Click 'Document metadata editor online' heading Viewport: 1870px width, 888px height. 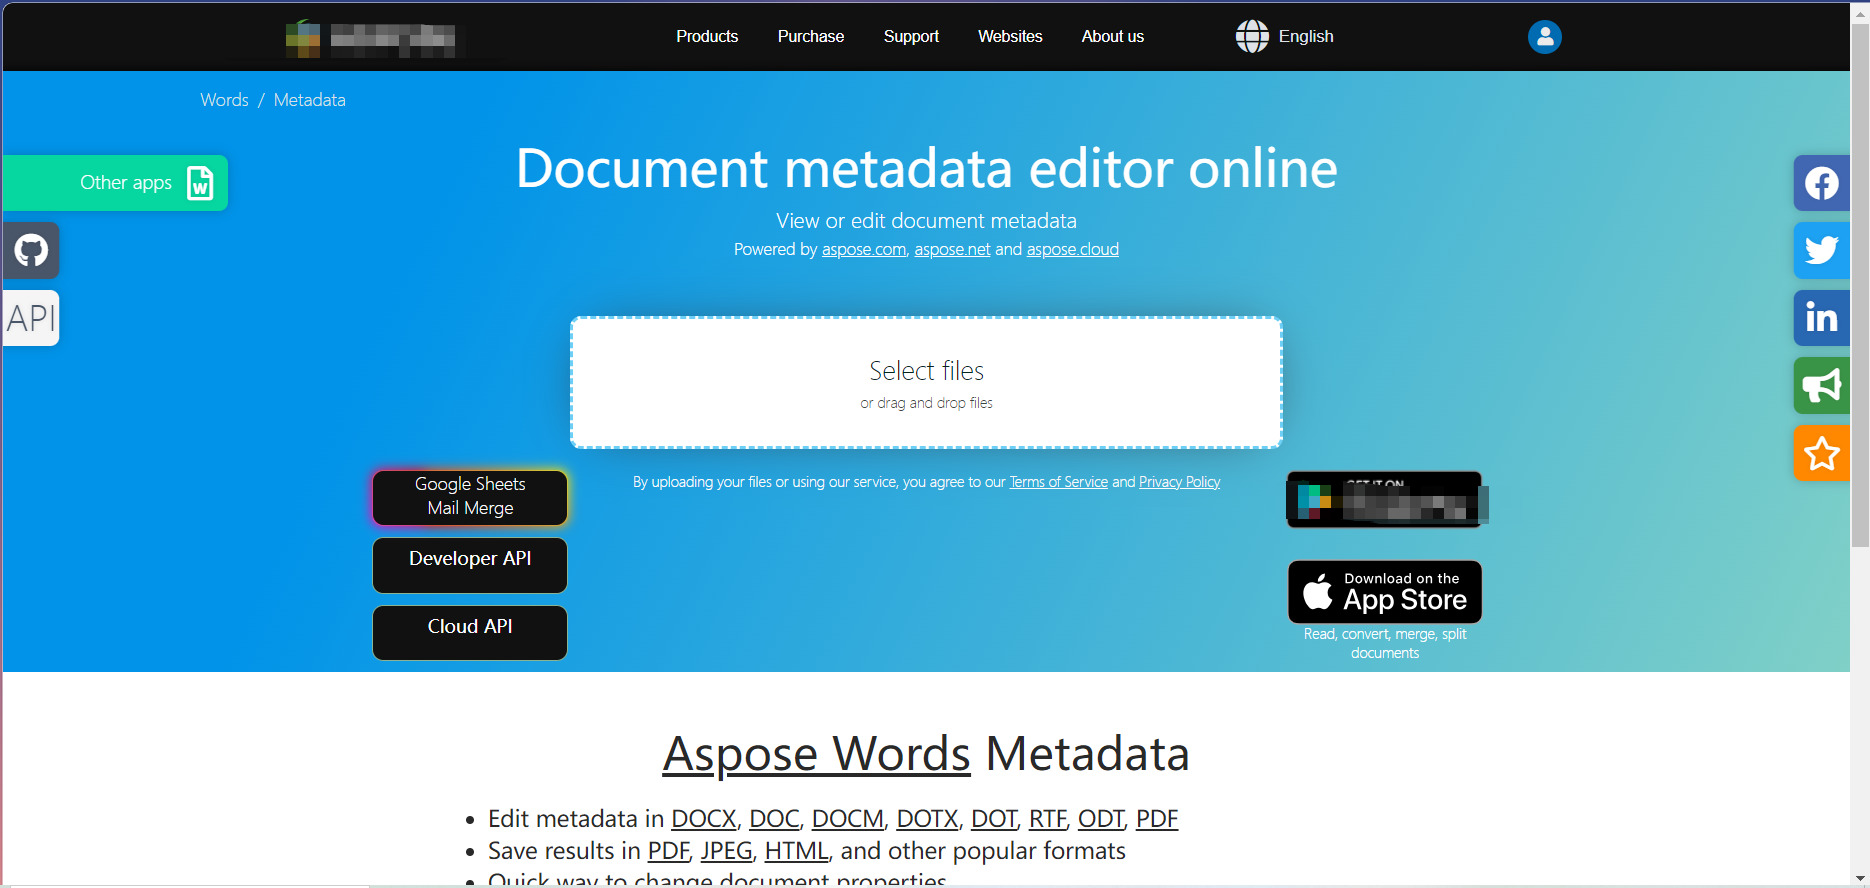pyautogui.click(x=926, y=168)
